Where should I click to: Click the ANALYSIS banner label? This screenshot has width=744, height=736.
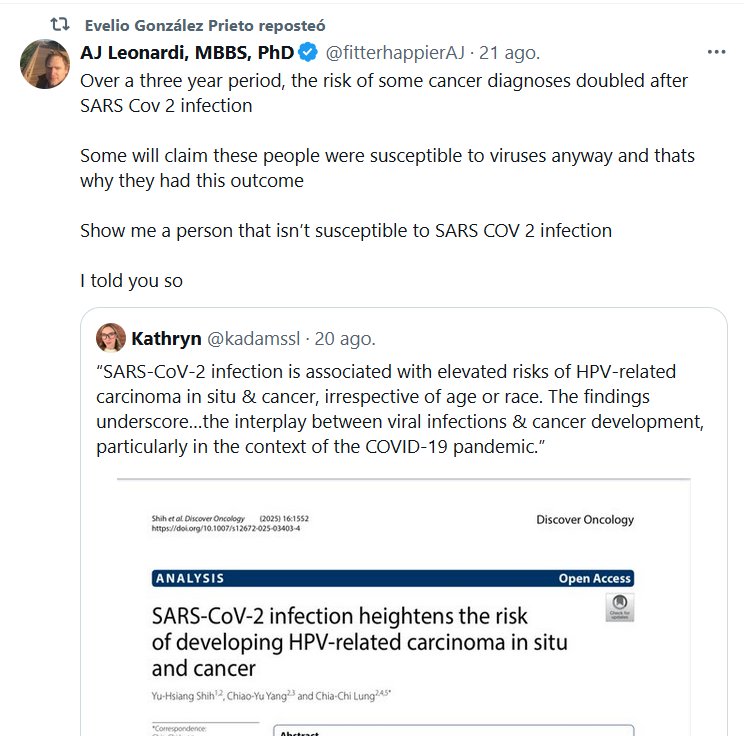point(190,578)
